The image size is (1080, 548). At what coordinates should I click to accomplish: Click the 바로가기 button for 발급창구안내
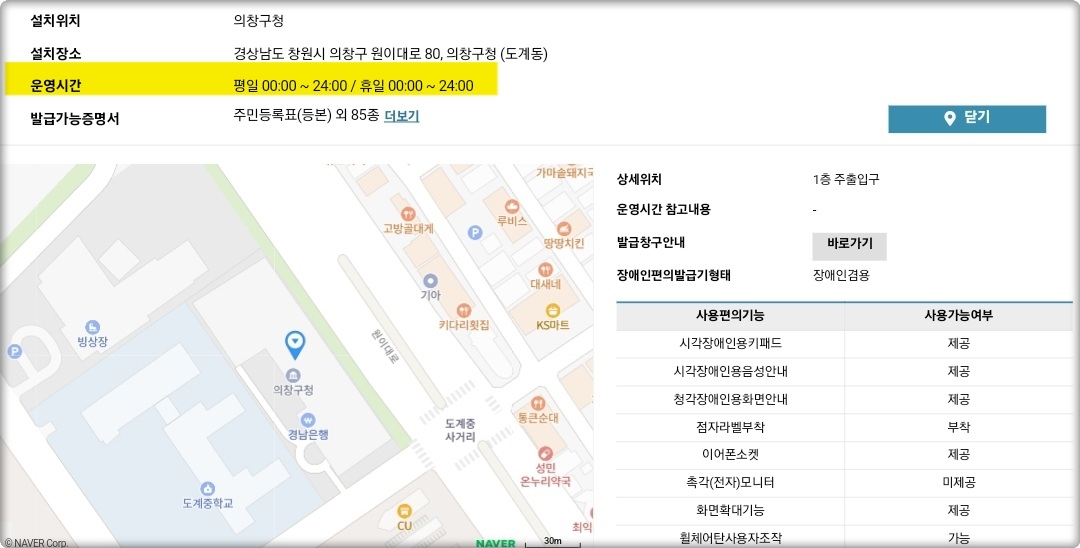coord(849,244)
